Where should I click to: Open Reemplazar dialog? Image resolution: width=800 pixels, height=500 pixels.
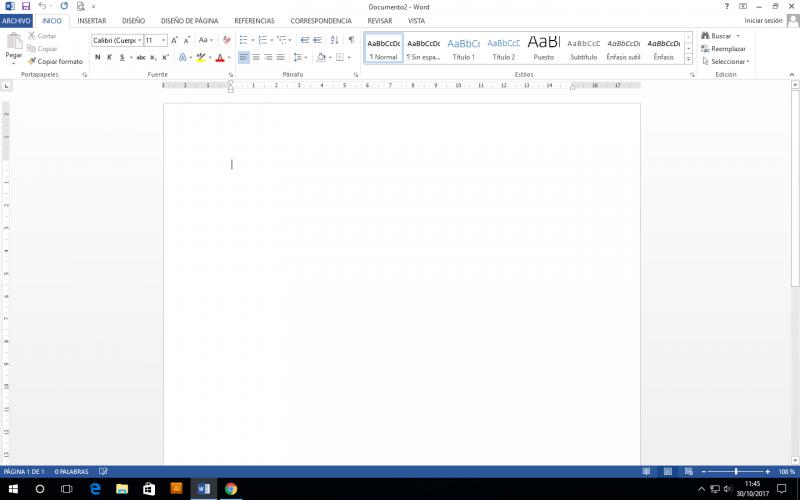tap(723, 48)
